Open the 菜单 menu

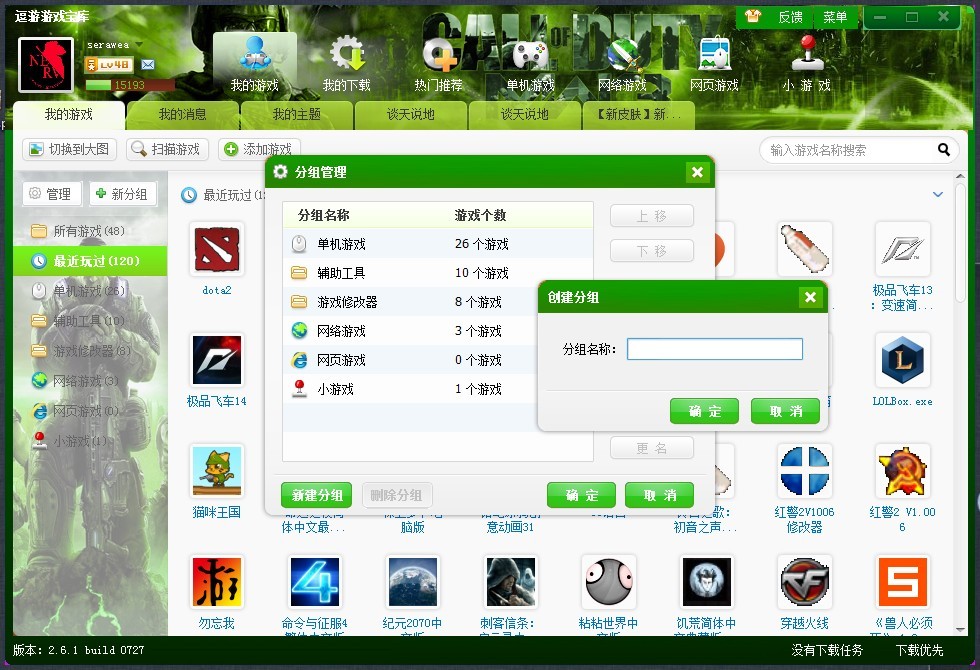point(835,17)
